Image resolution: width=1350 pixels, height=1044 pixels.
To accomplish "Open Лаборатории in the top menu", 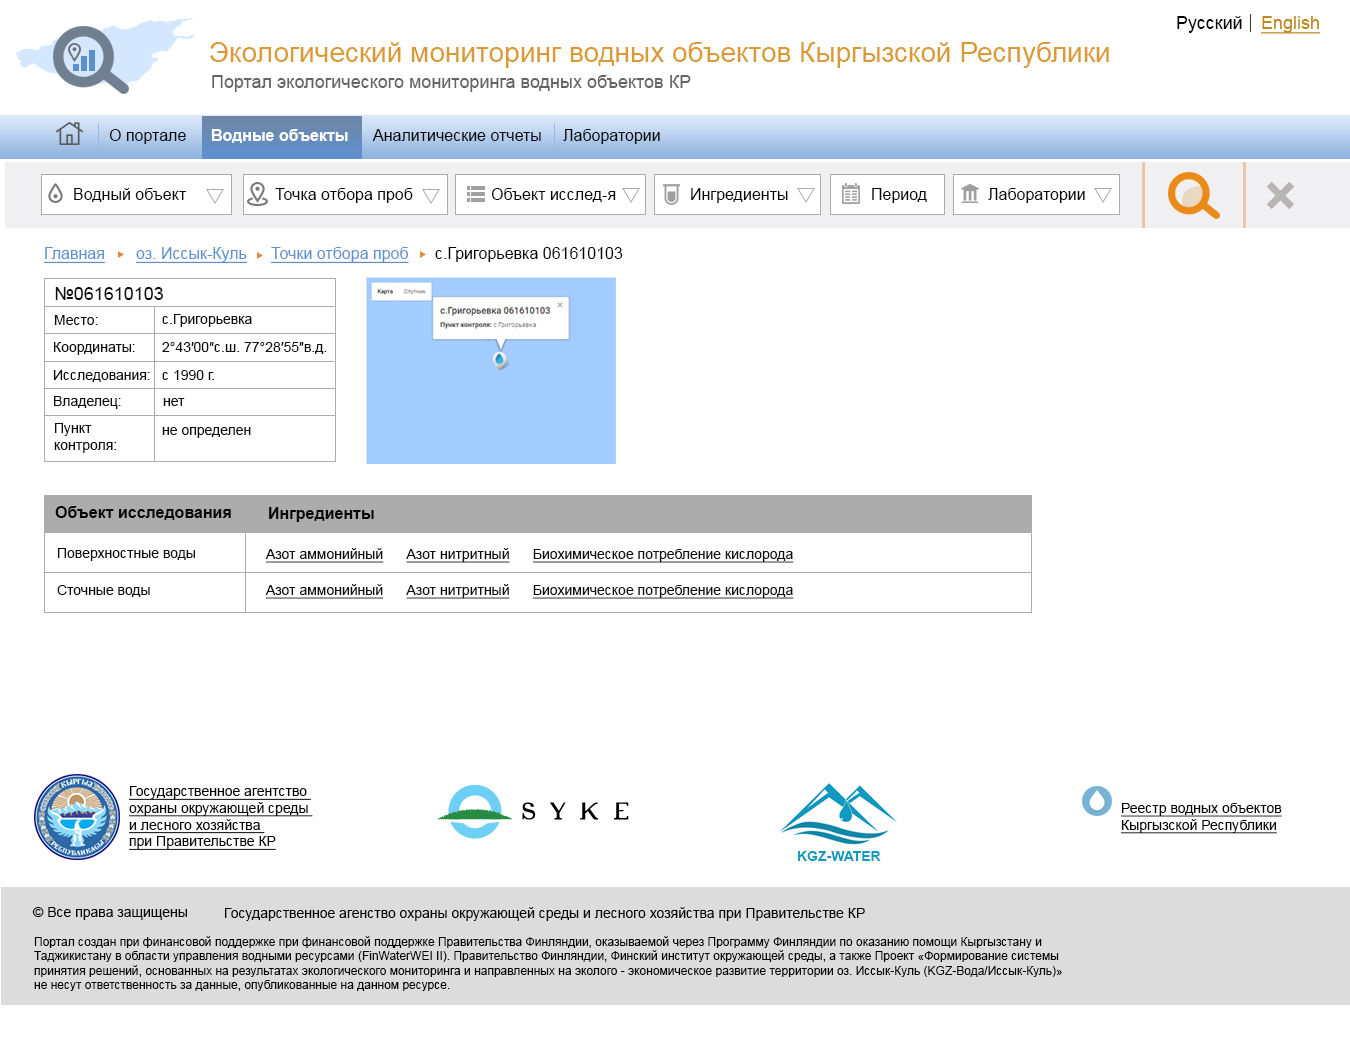I will tap(612, 136).
